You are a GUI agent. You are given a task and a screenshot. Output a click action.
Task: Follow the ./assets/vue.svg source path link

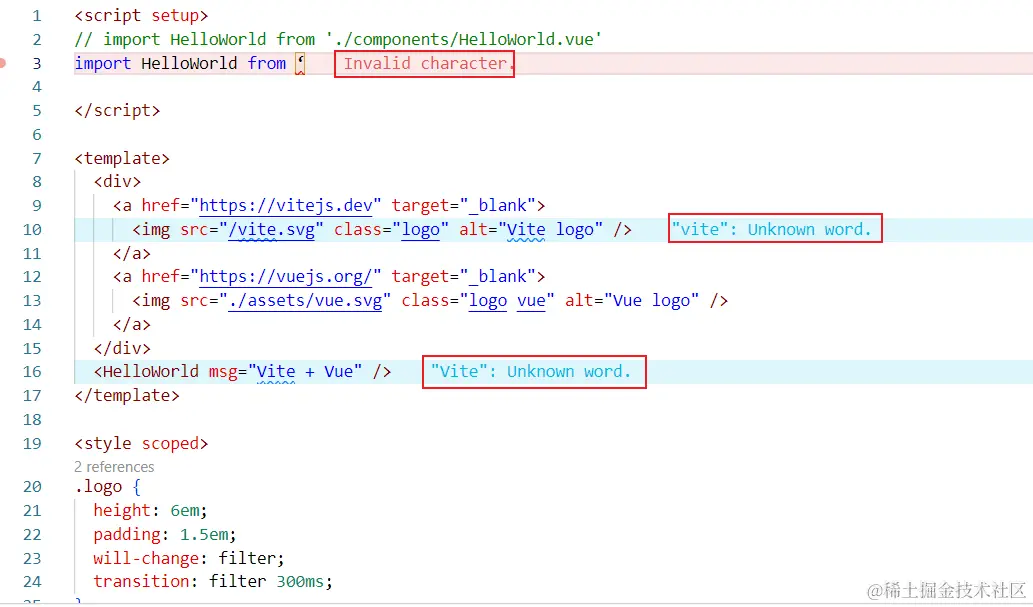click(305, 301)
